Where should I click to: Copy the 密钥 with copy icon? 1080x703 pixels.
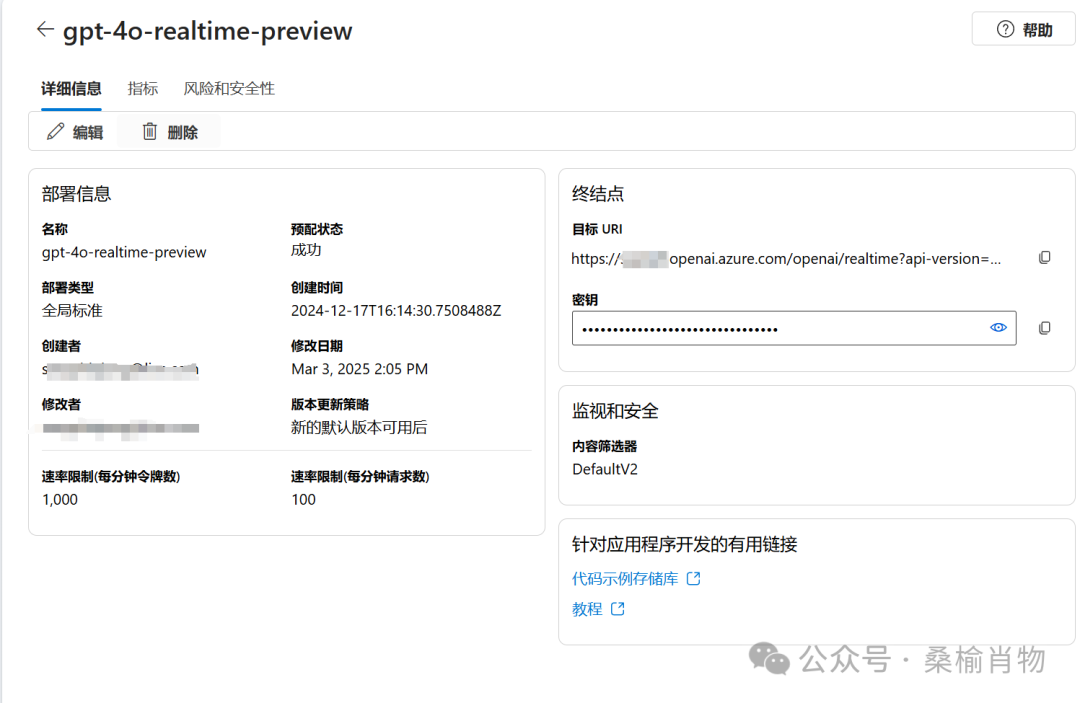pos(1044,328)
